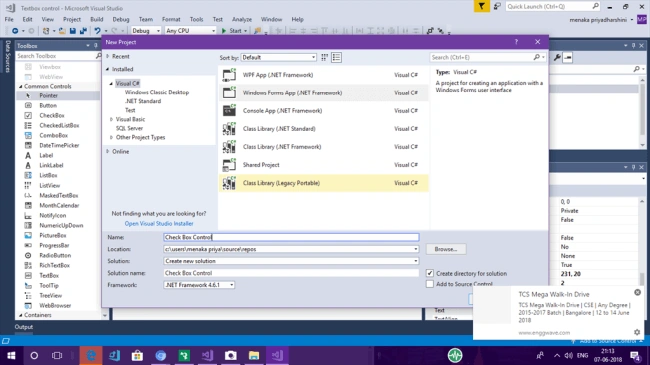650x365 pixels.
Task: Select Console App (.NET Framework) template
Action: 323,111
